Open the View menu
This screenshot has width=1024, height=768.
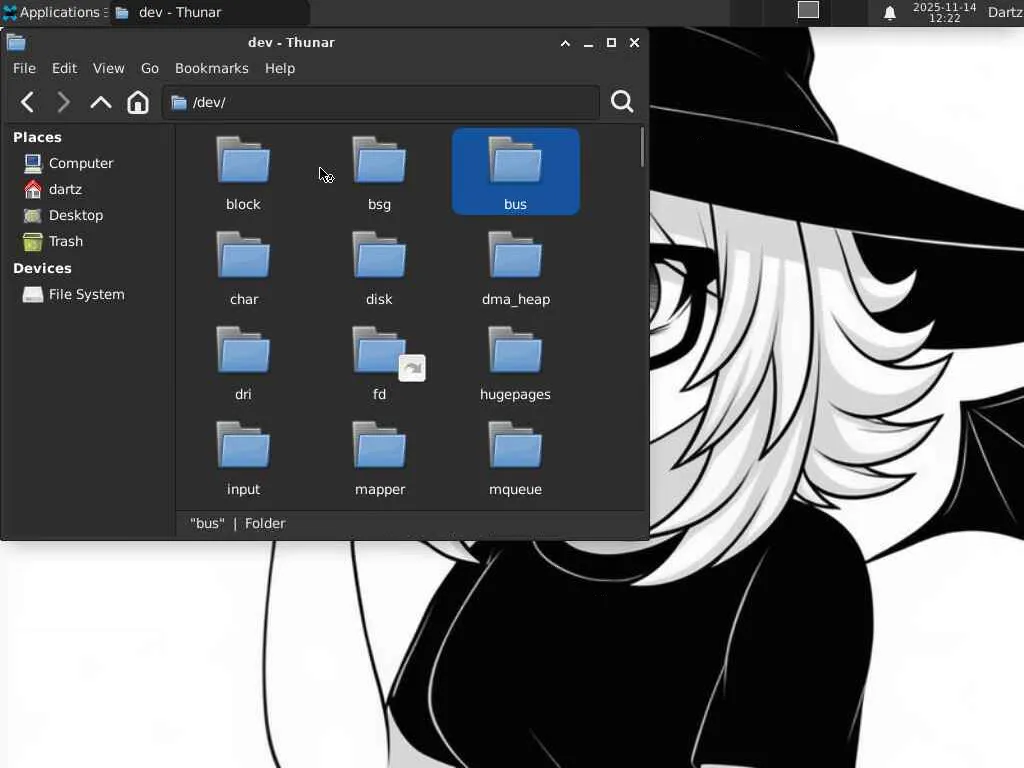(x=108, y=69)
